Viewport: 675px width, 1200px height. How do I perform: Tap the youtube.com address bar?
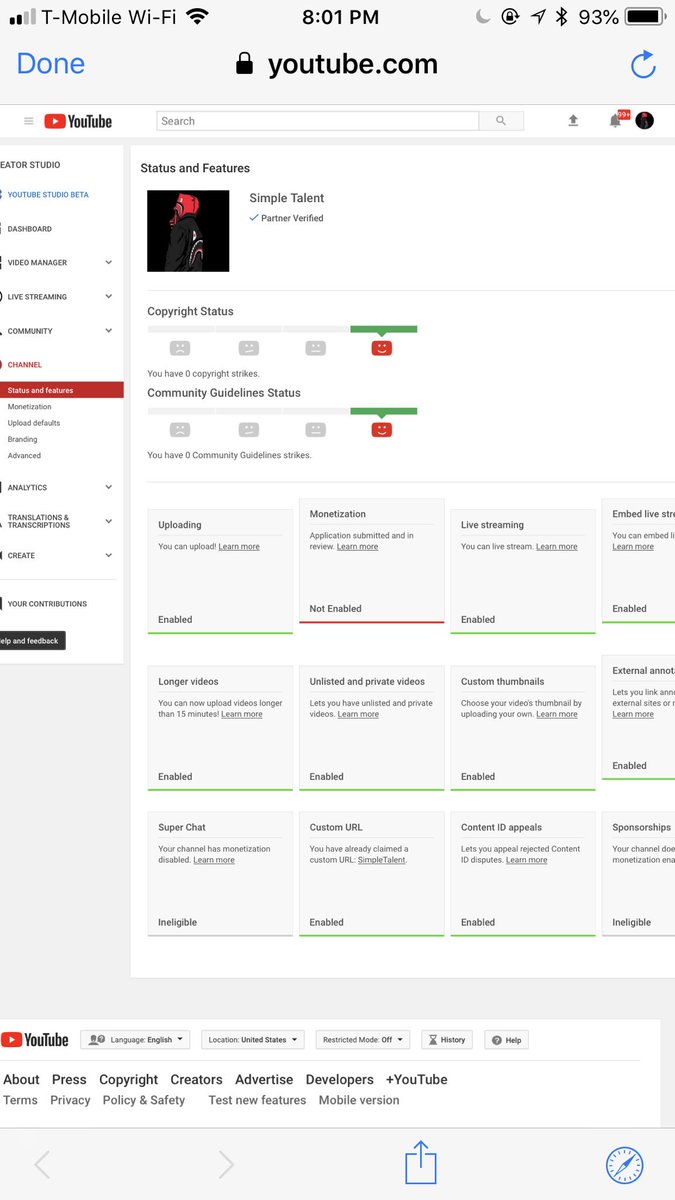click(337, 64)
